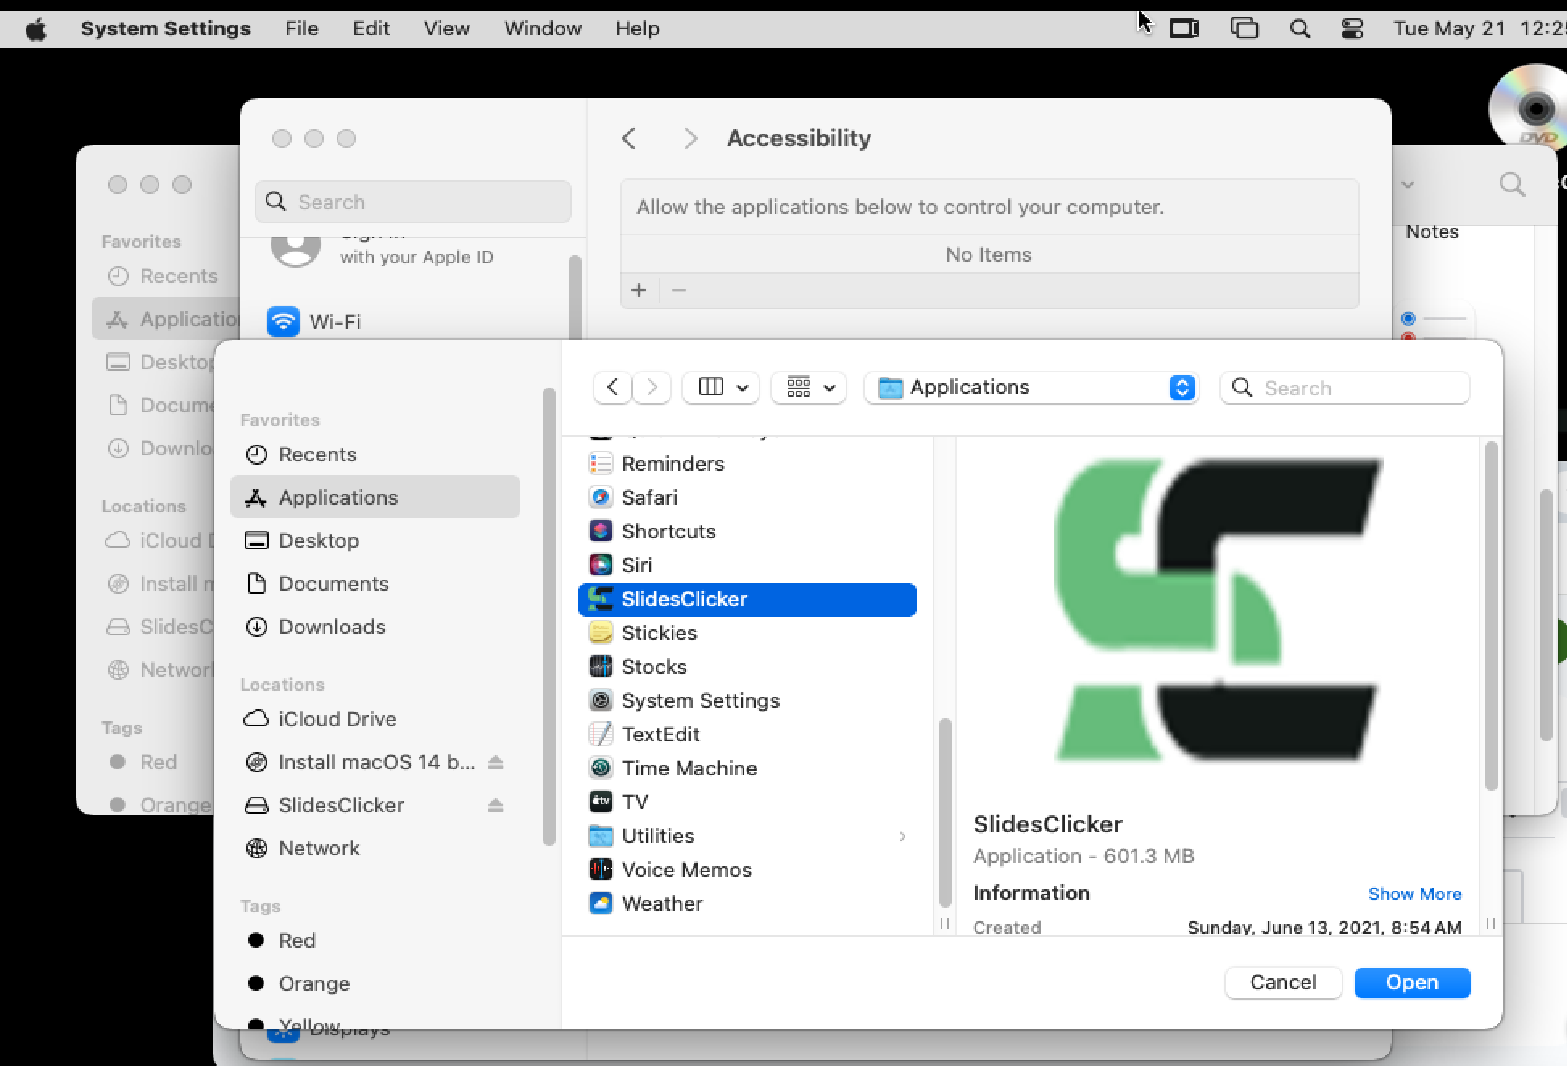Select the TV app entry
The image size is (1567, 1069).
(x=747, y=802)
